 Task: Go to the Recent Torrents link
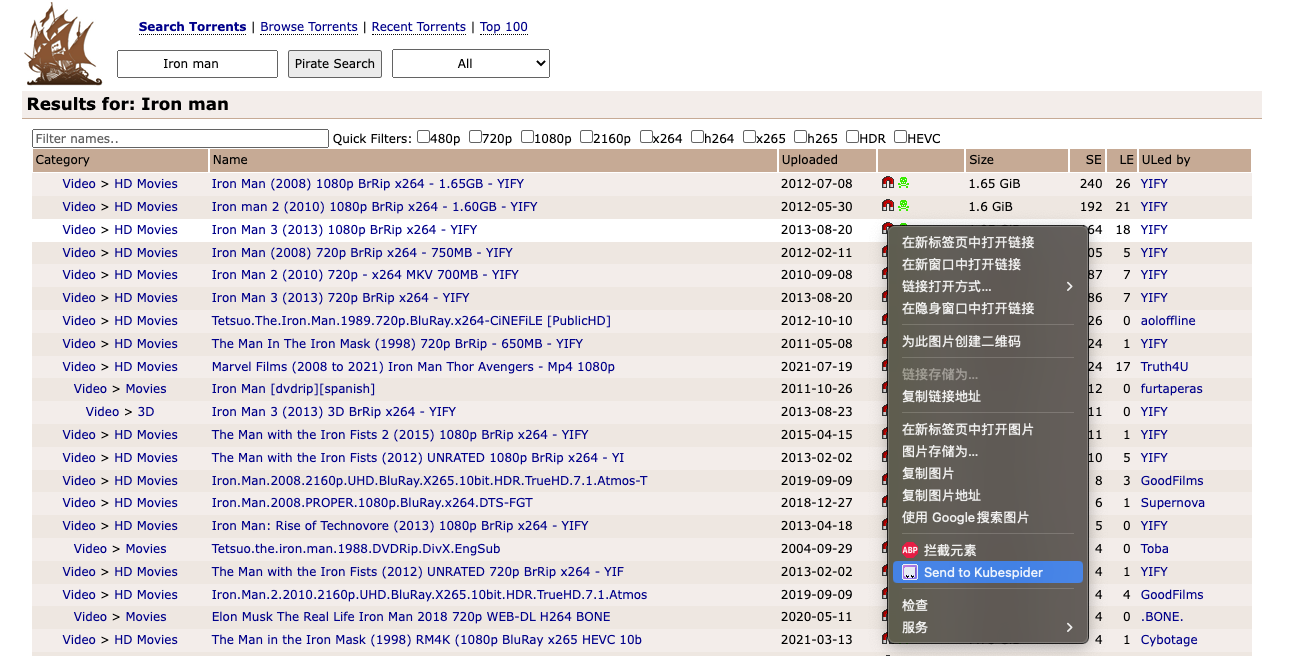pyautogui.click(x=419, y=27)
